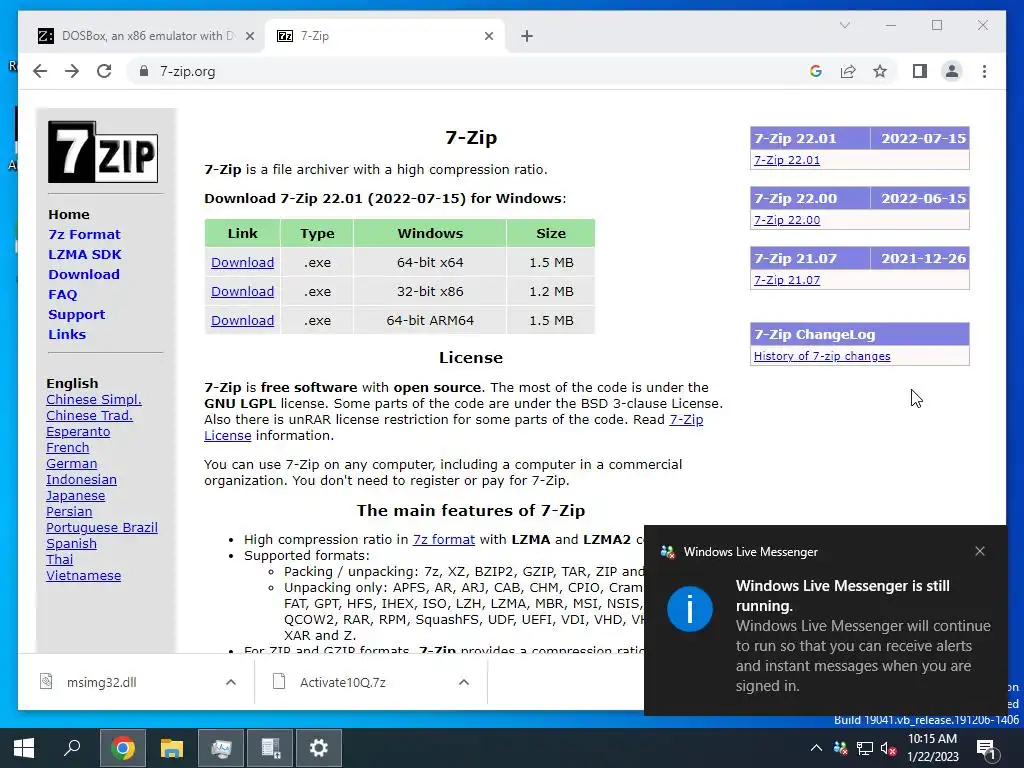
Task: Open Chrome's side panel icon
Action: point(920,71)
